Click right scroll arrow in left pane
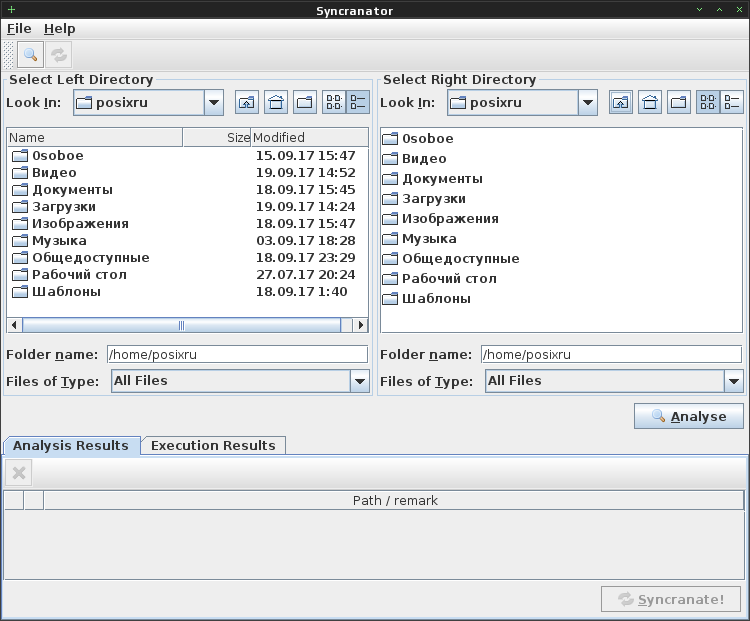The width and height of the screenshot is (750, 621). 360,325
